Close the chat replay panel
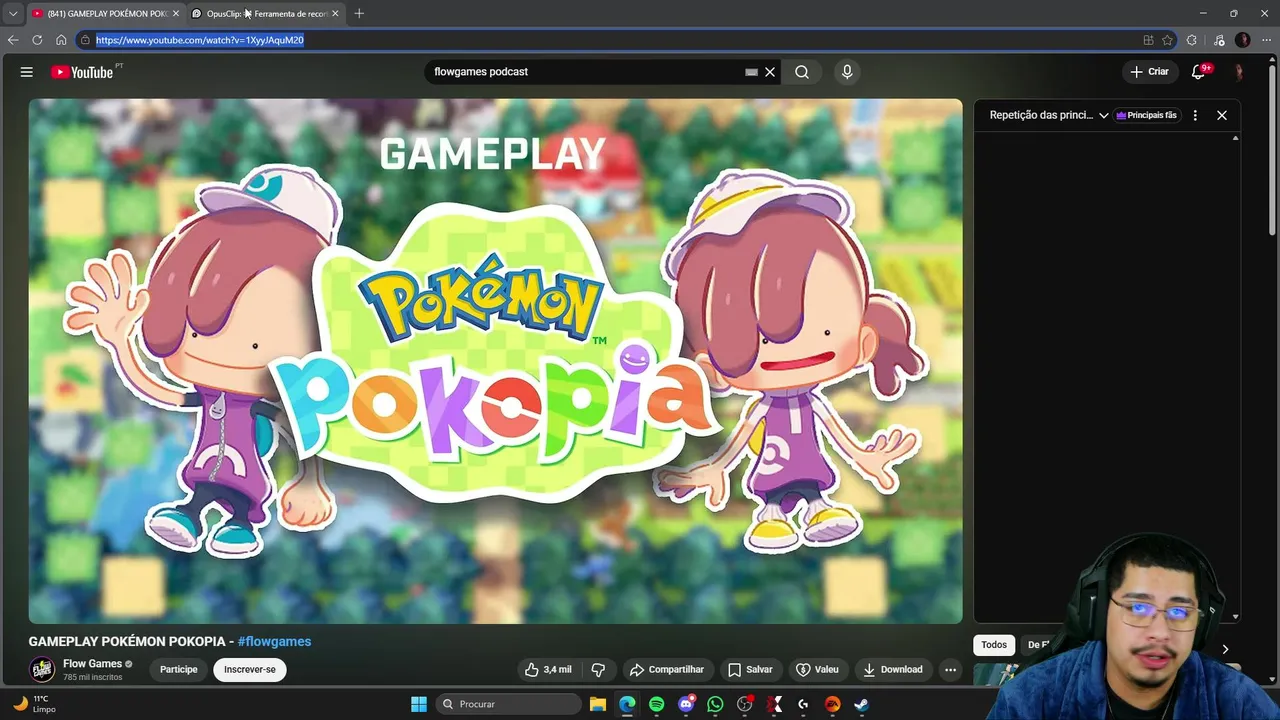 (x=1222, y=115)
